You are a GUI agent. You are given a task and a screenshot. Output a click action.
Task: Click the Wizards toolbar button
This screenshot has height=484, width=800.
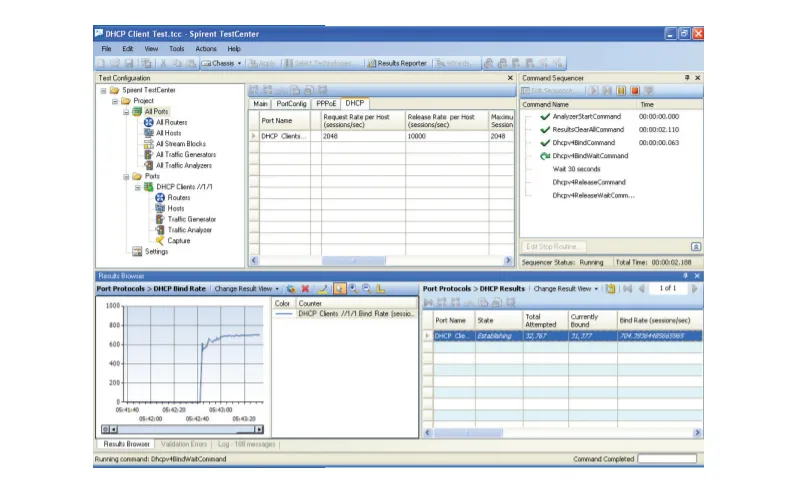(454, 63)
